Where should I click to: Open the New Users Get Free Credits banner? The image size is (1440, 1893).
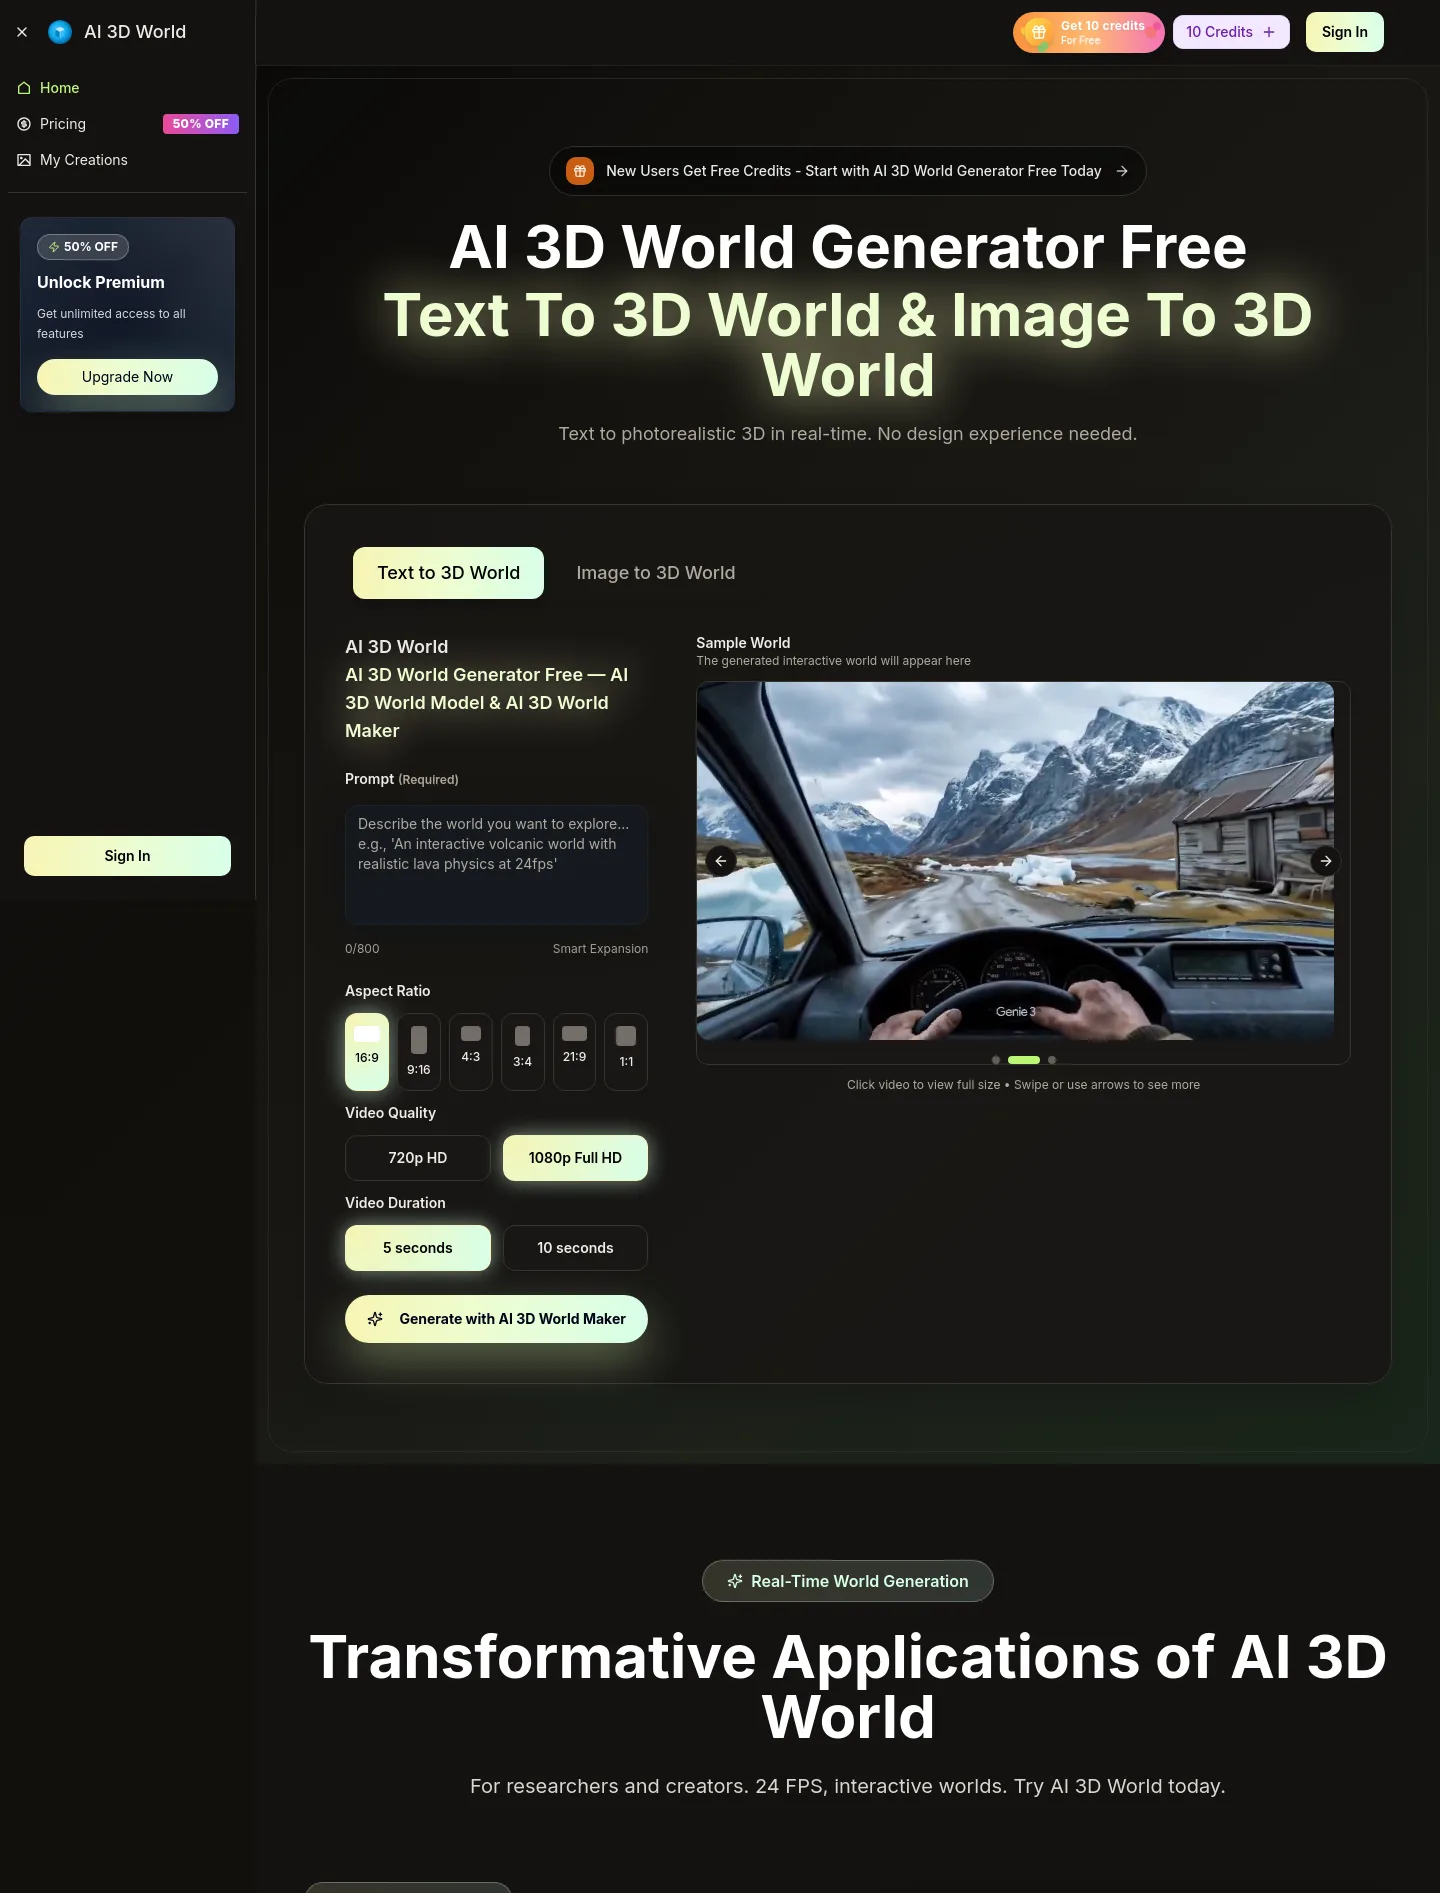tap(848, 171)
